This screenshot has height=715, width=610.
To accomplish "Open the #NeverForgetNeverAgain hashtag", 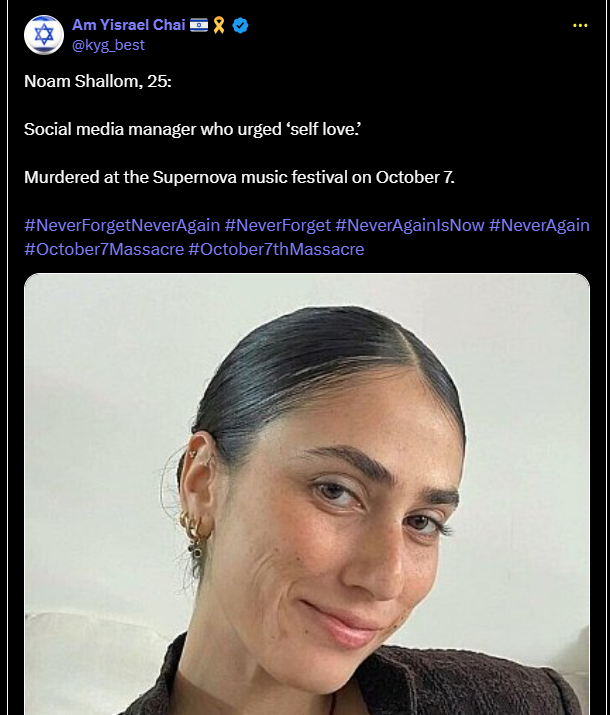I will (x=122, y=225).
